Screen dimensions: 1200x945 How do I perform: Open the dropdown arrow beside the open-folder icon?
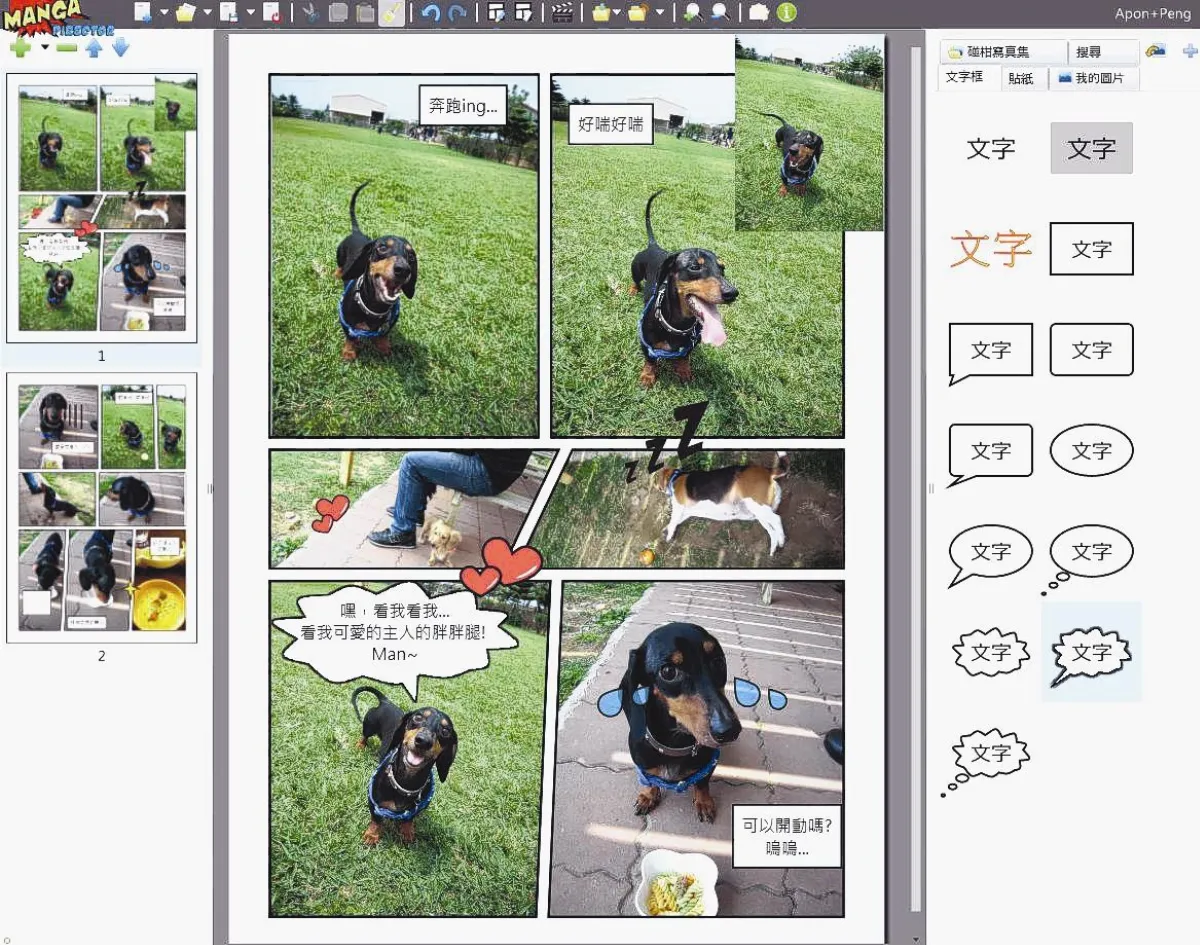[x=207, y=13]
